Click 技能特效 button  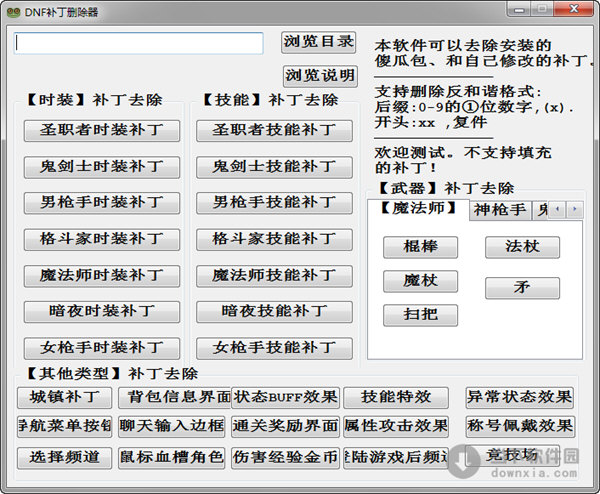click(x=396, y=398)
